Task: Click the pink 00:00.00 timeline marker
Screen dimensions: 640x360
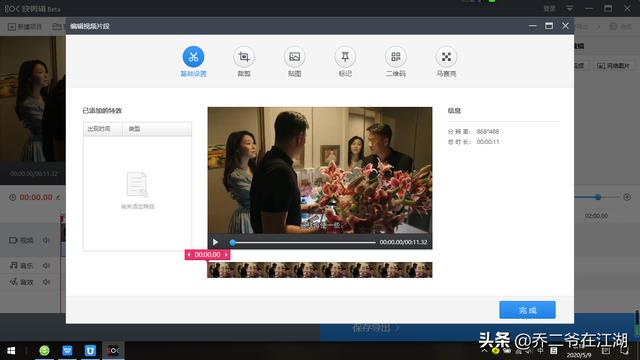Action: (207, 255)
